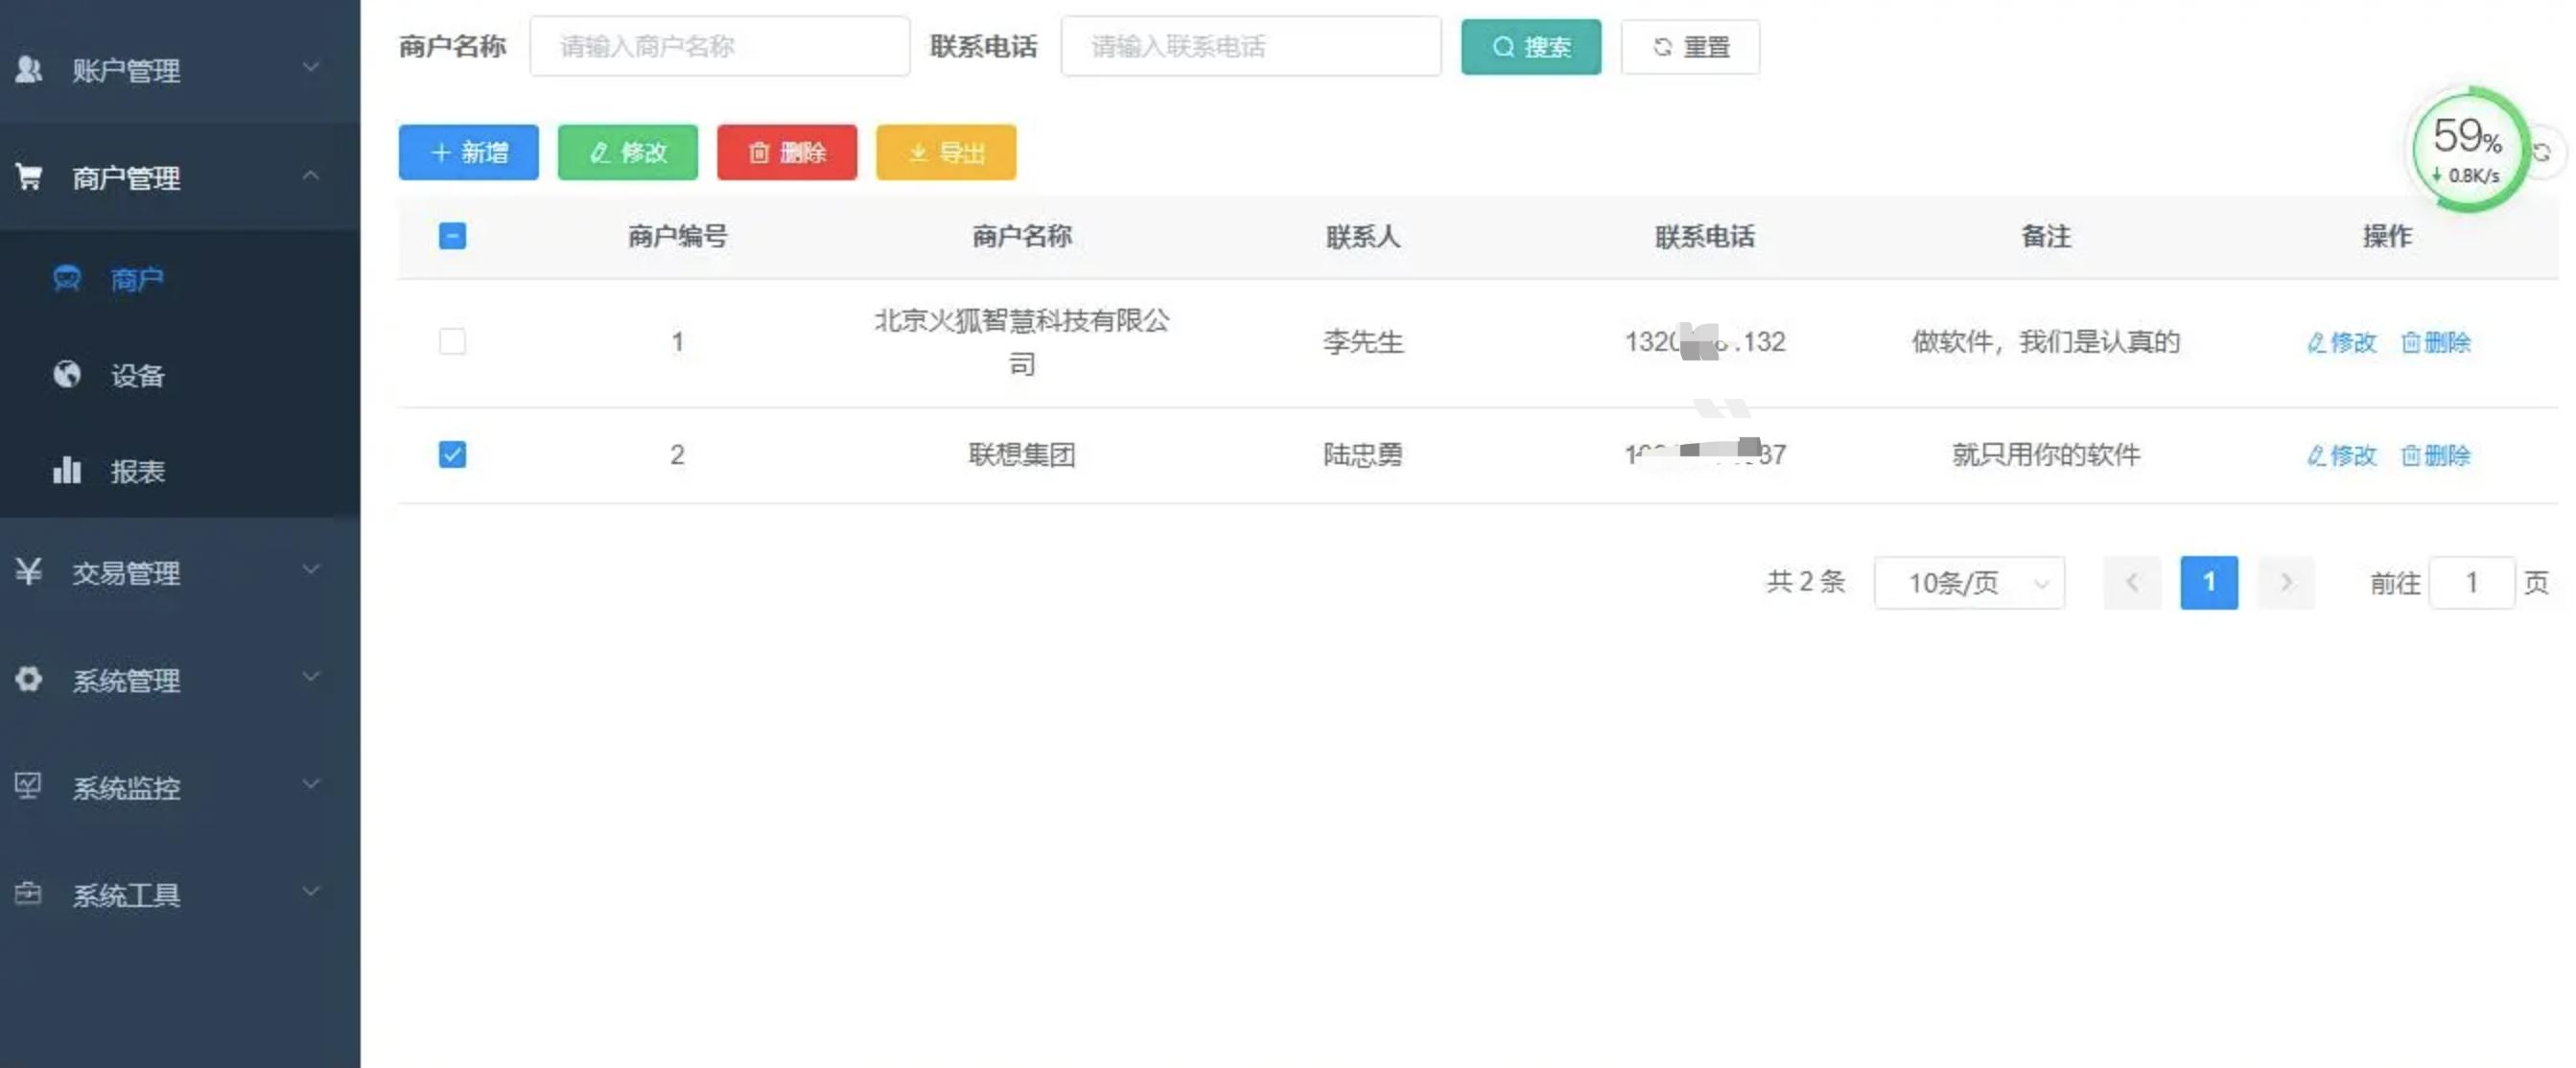Click the 请输入商户名称 input field
The width and height of the screenshot is (2576, 1068).
(719, 46)
